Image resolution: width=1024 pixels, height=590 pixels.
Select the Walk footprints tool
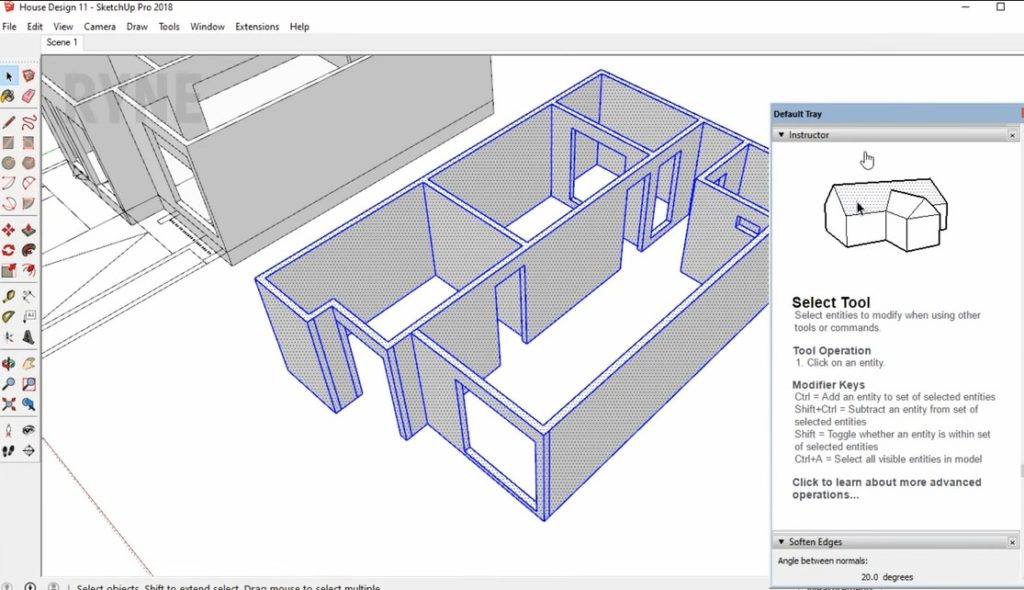click(x=8, y=451)
